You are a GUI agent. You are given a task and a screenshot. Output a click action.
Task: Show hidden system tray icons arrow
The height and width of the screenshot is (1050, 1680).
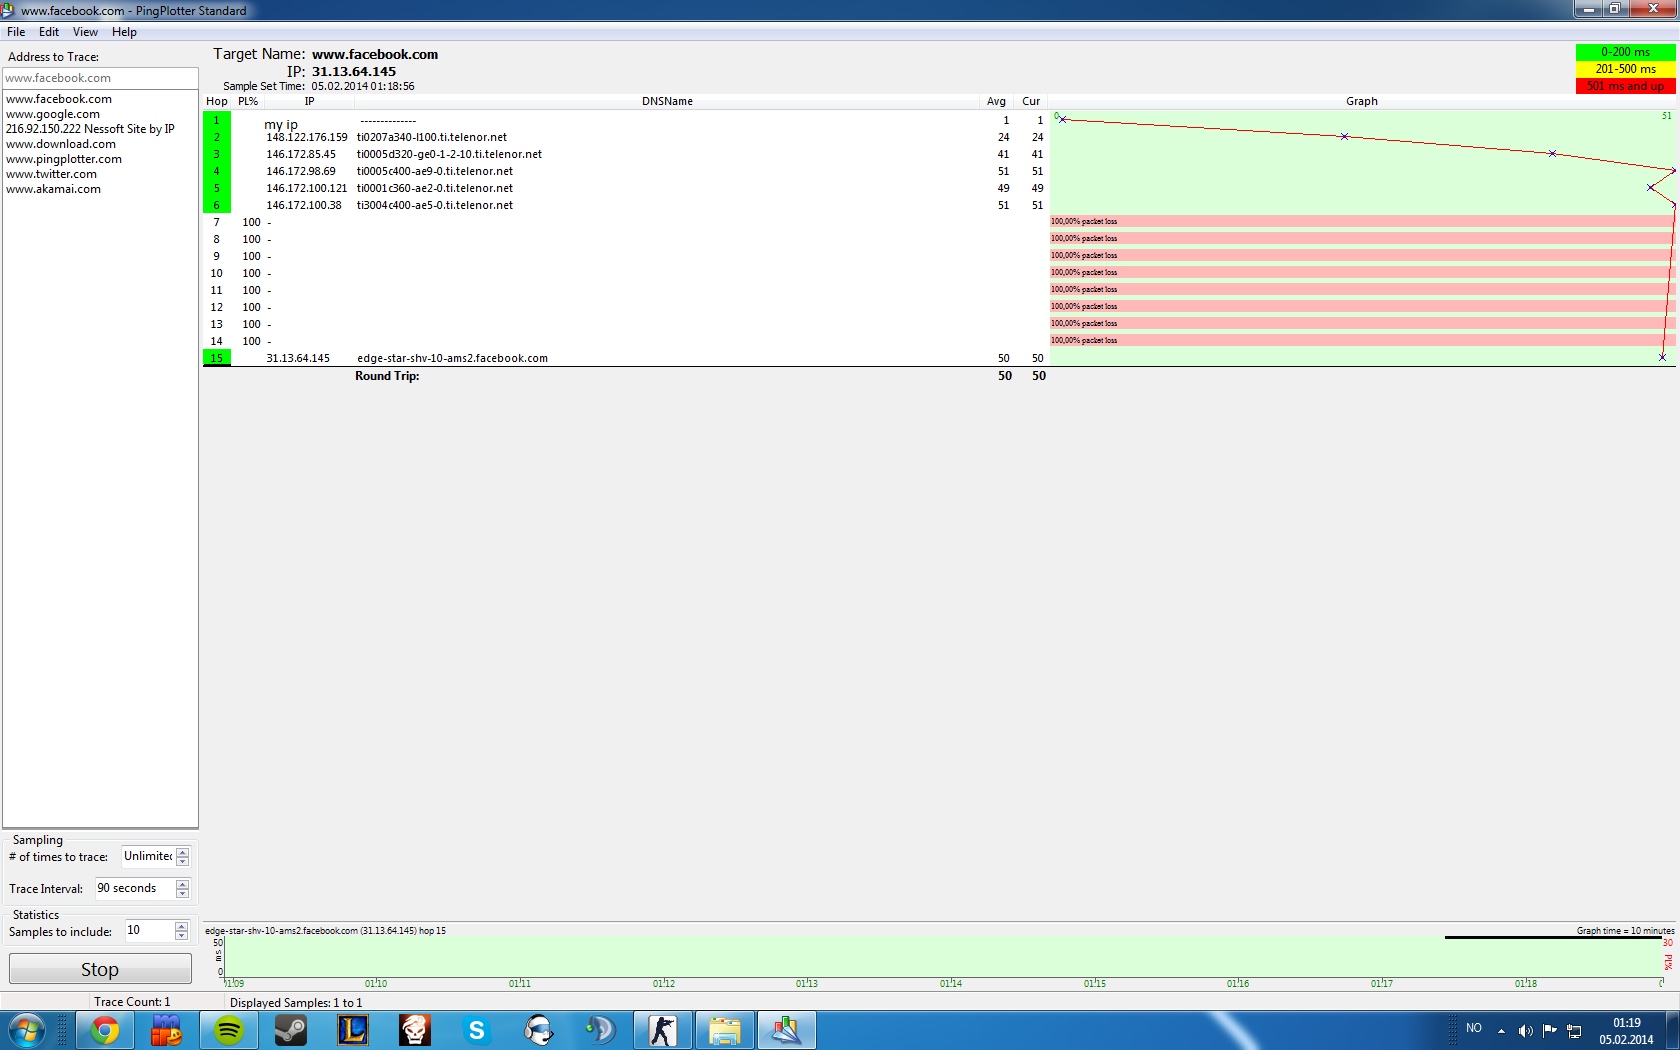coord(1501,1030)
